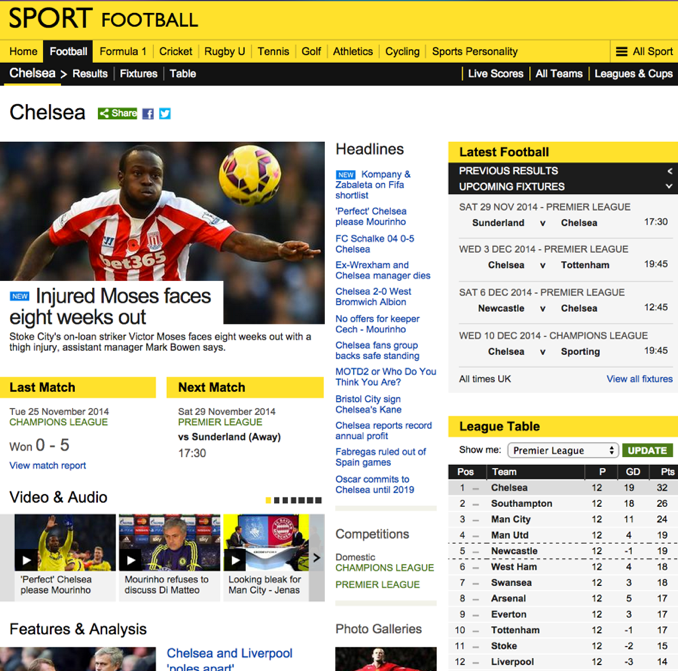Click the green Share button
678x671 pixels.
point(118,113)
